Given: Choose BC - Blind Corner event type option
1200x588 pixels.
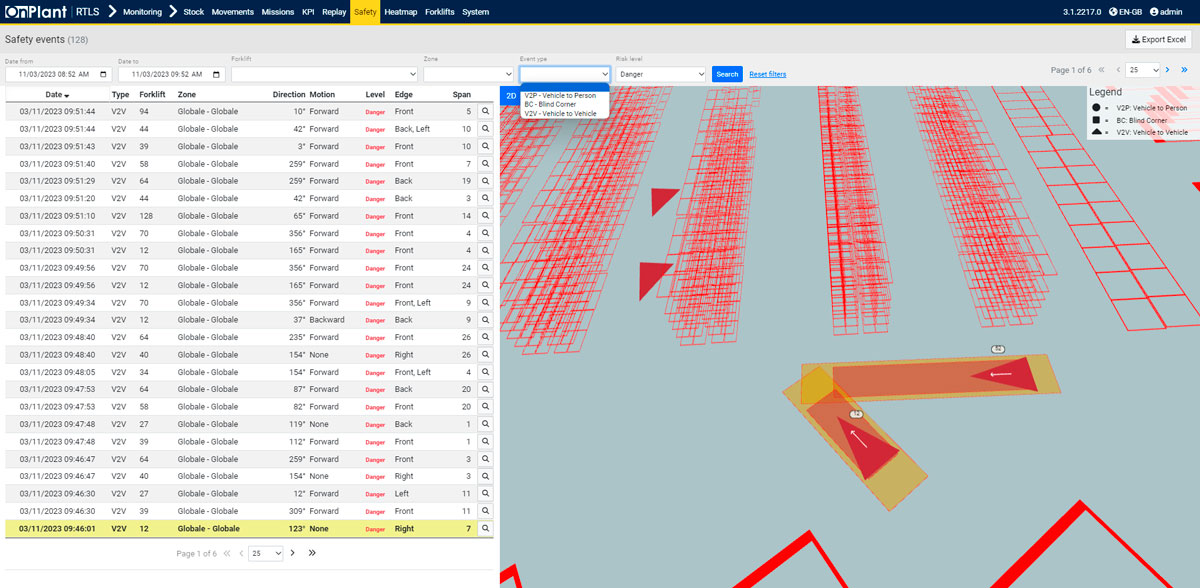Looking at the screenshot, I should click(x=550, y=104).
